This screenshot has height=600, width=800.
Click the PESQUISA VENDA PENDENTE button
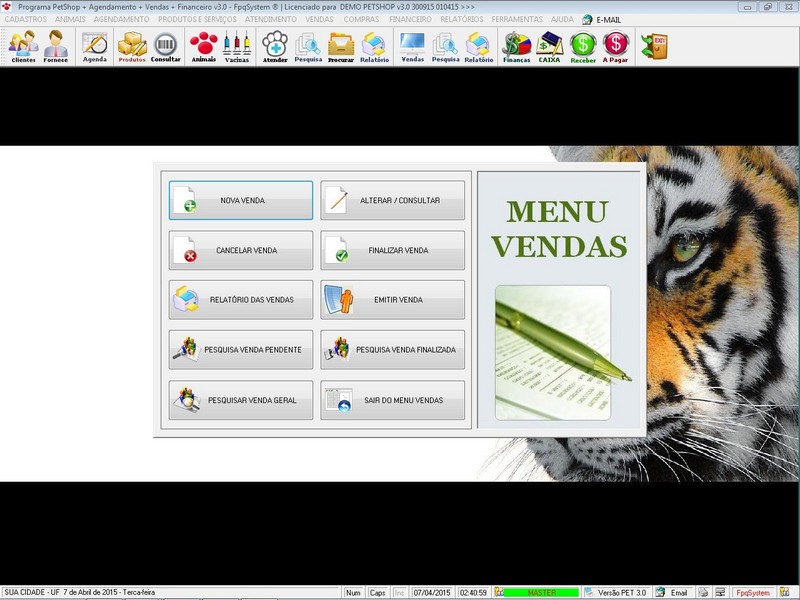click(241, 349)
